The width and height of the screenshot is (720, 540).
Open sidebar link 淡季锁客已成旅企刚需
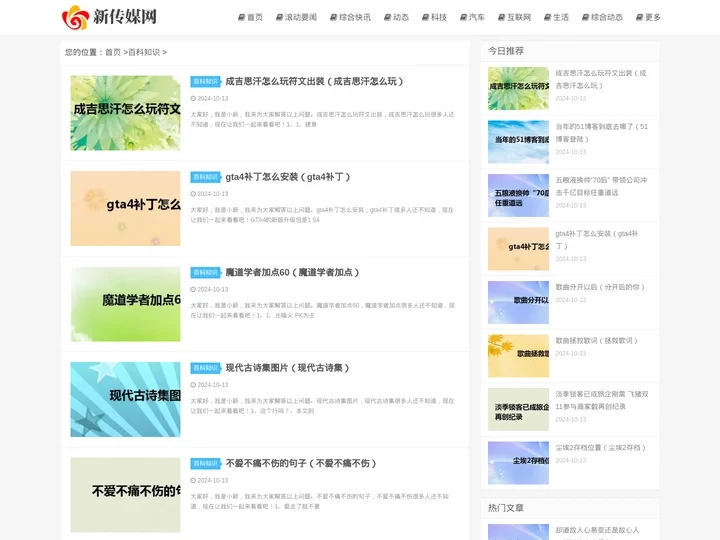(602, 400)
